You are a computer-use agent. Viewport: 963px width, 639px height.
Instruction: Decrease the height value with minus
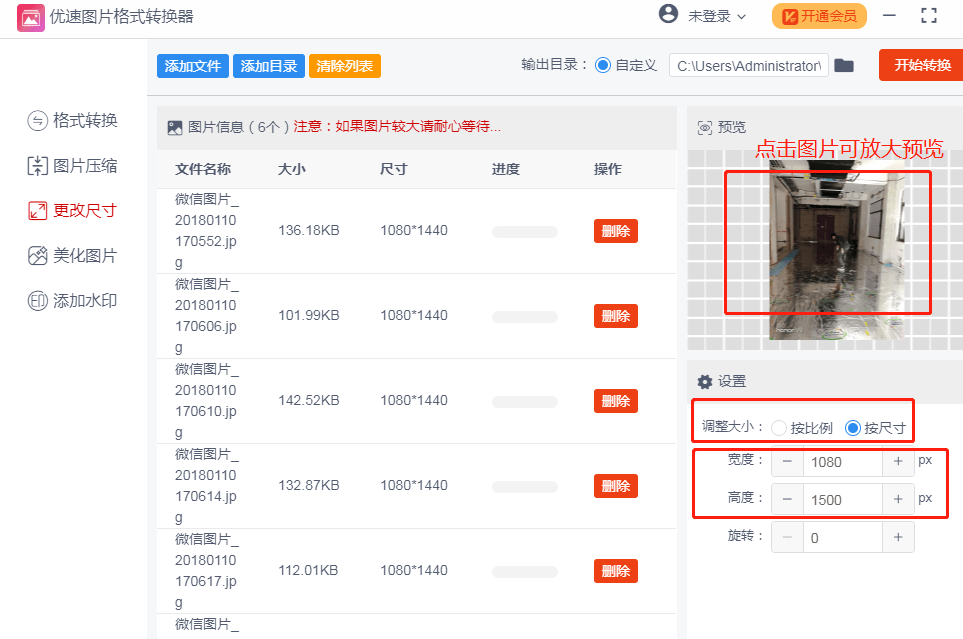(x=787, y=500)
